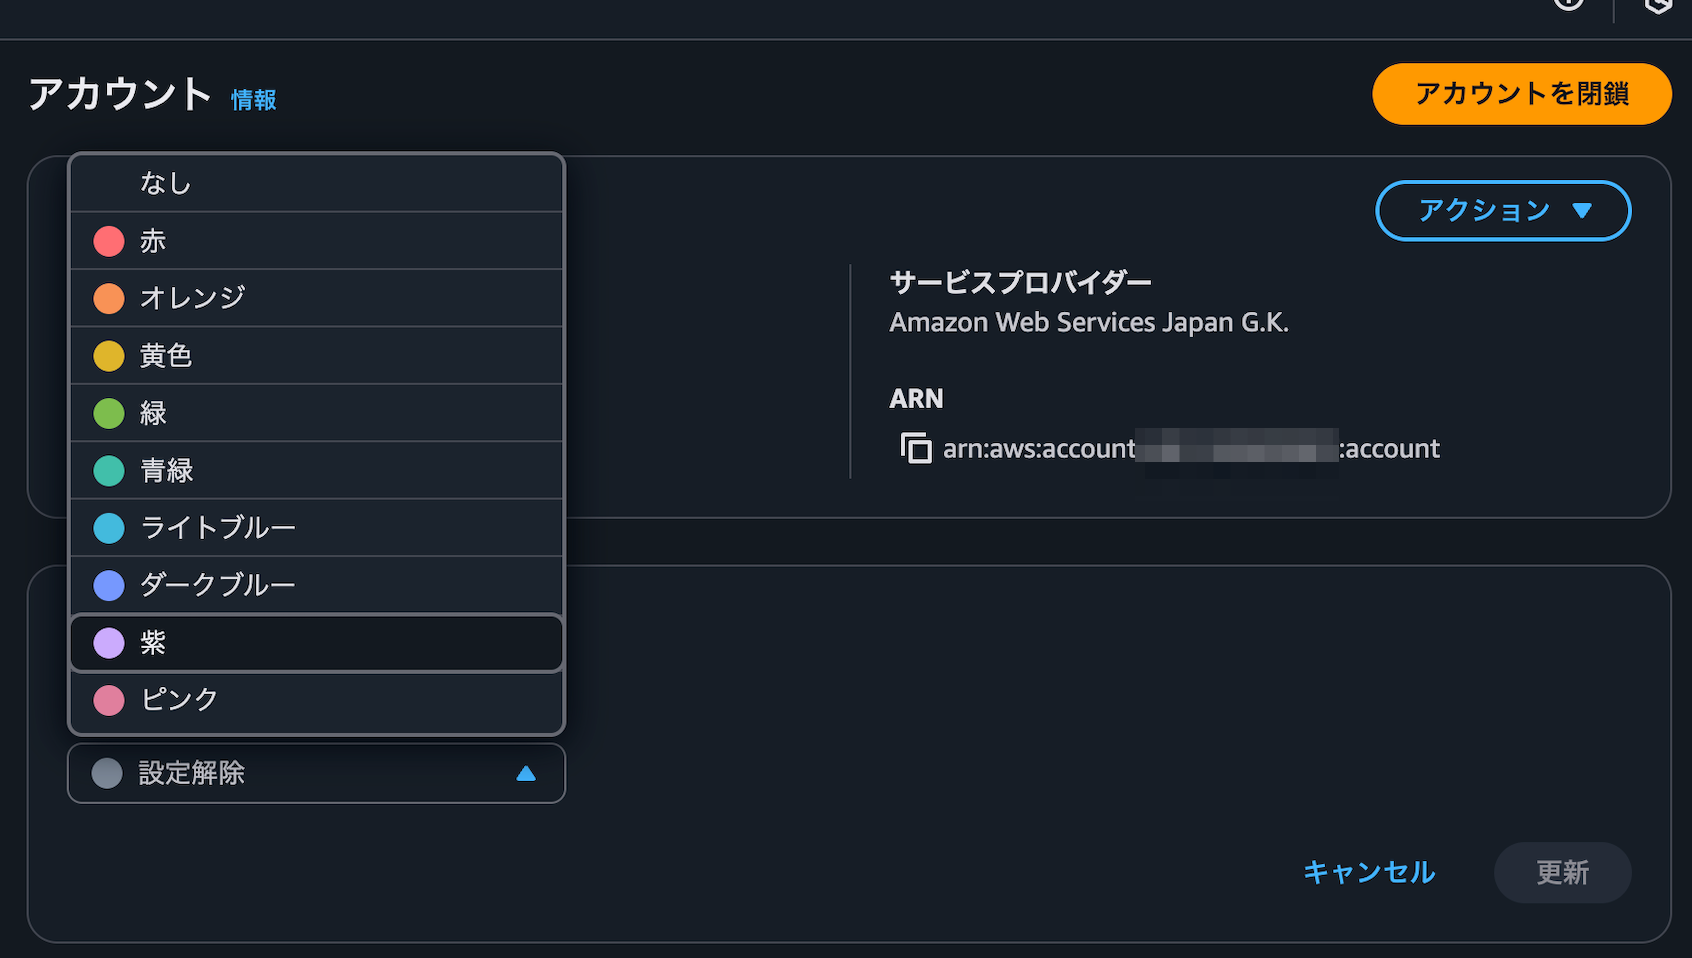
Task: Collapse the 設定解除 color dropdown
Action: 316,773
